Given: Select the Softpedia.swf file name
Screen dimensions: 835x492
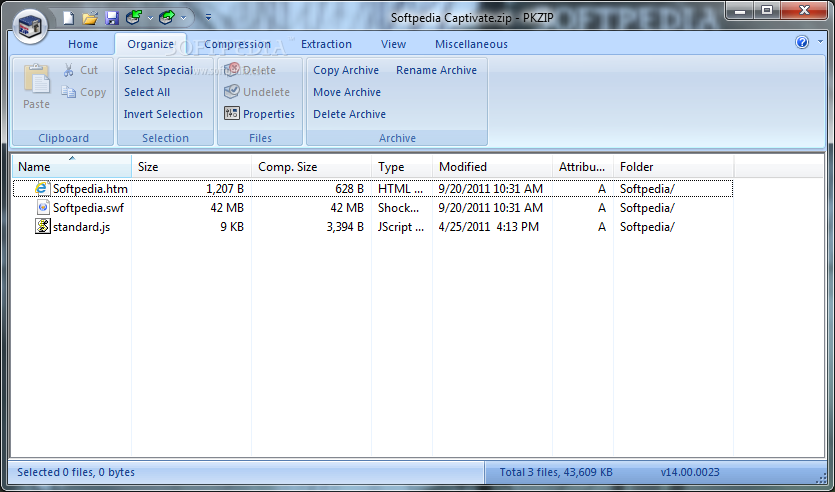Looking at the screenshot, I should tap(88, 208).
